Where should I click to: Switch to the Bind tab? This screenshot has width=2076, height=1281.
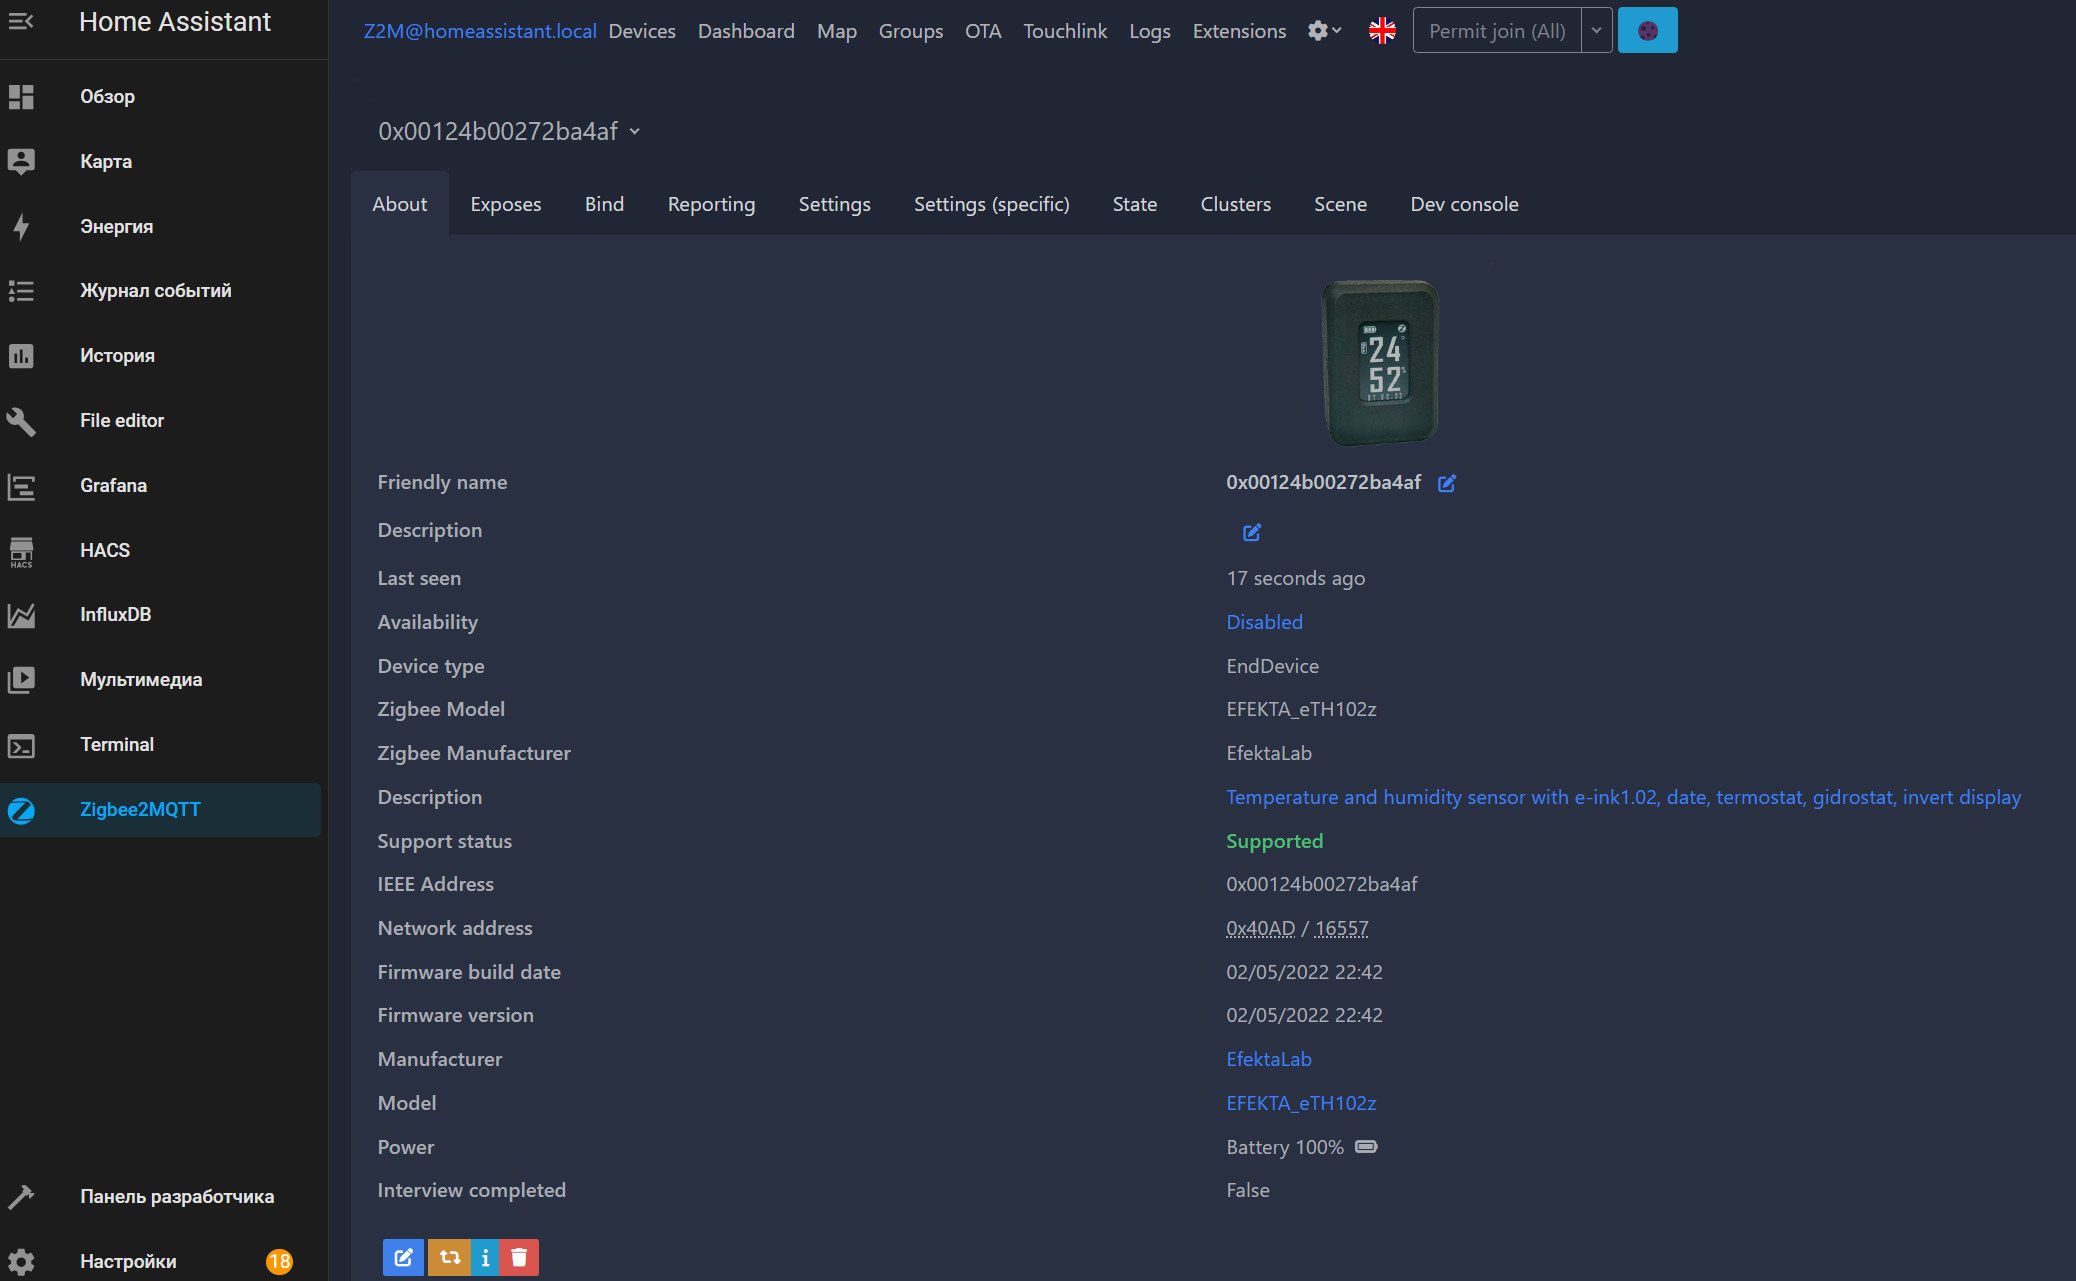click(x=604, y=204)
